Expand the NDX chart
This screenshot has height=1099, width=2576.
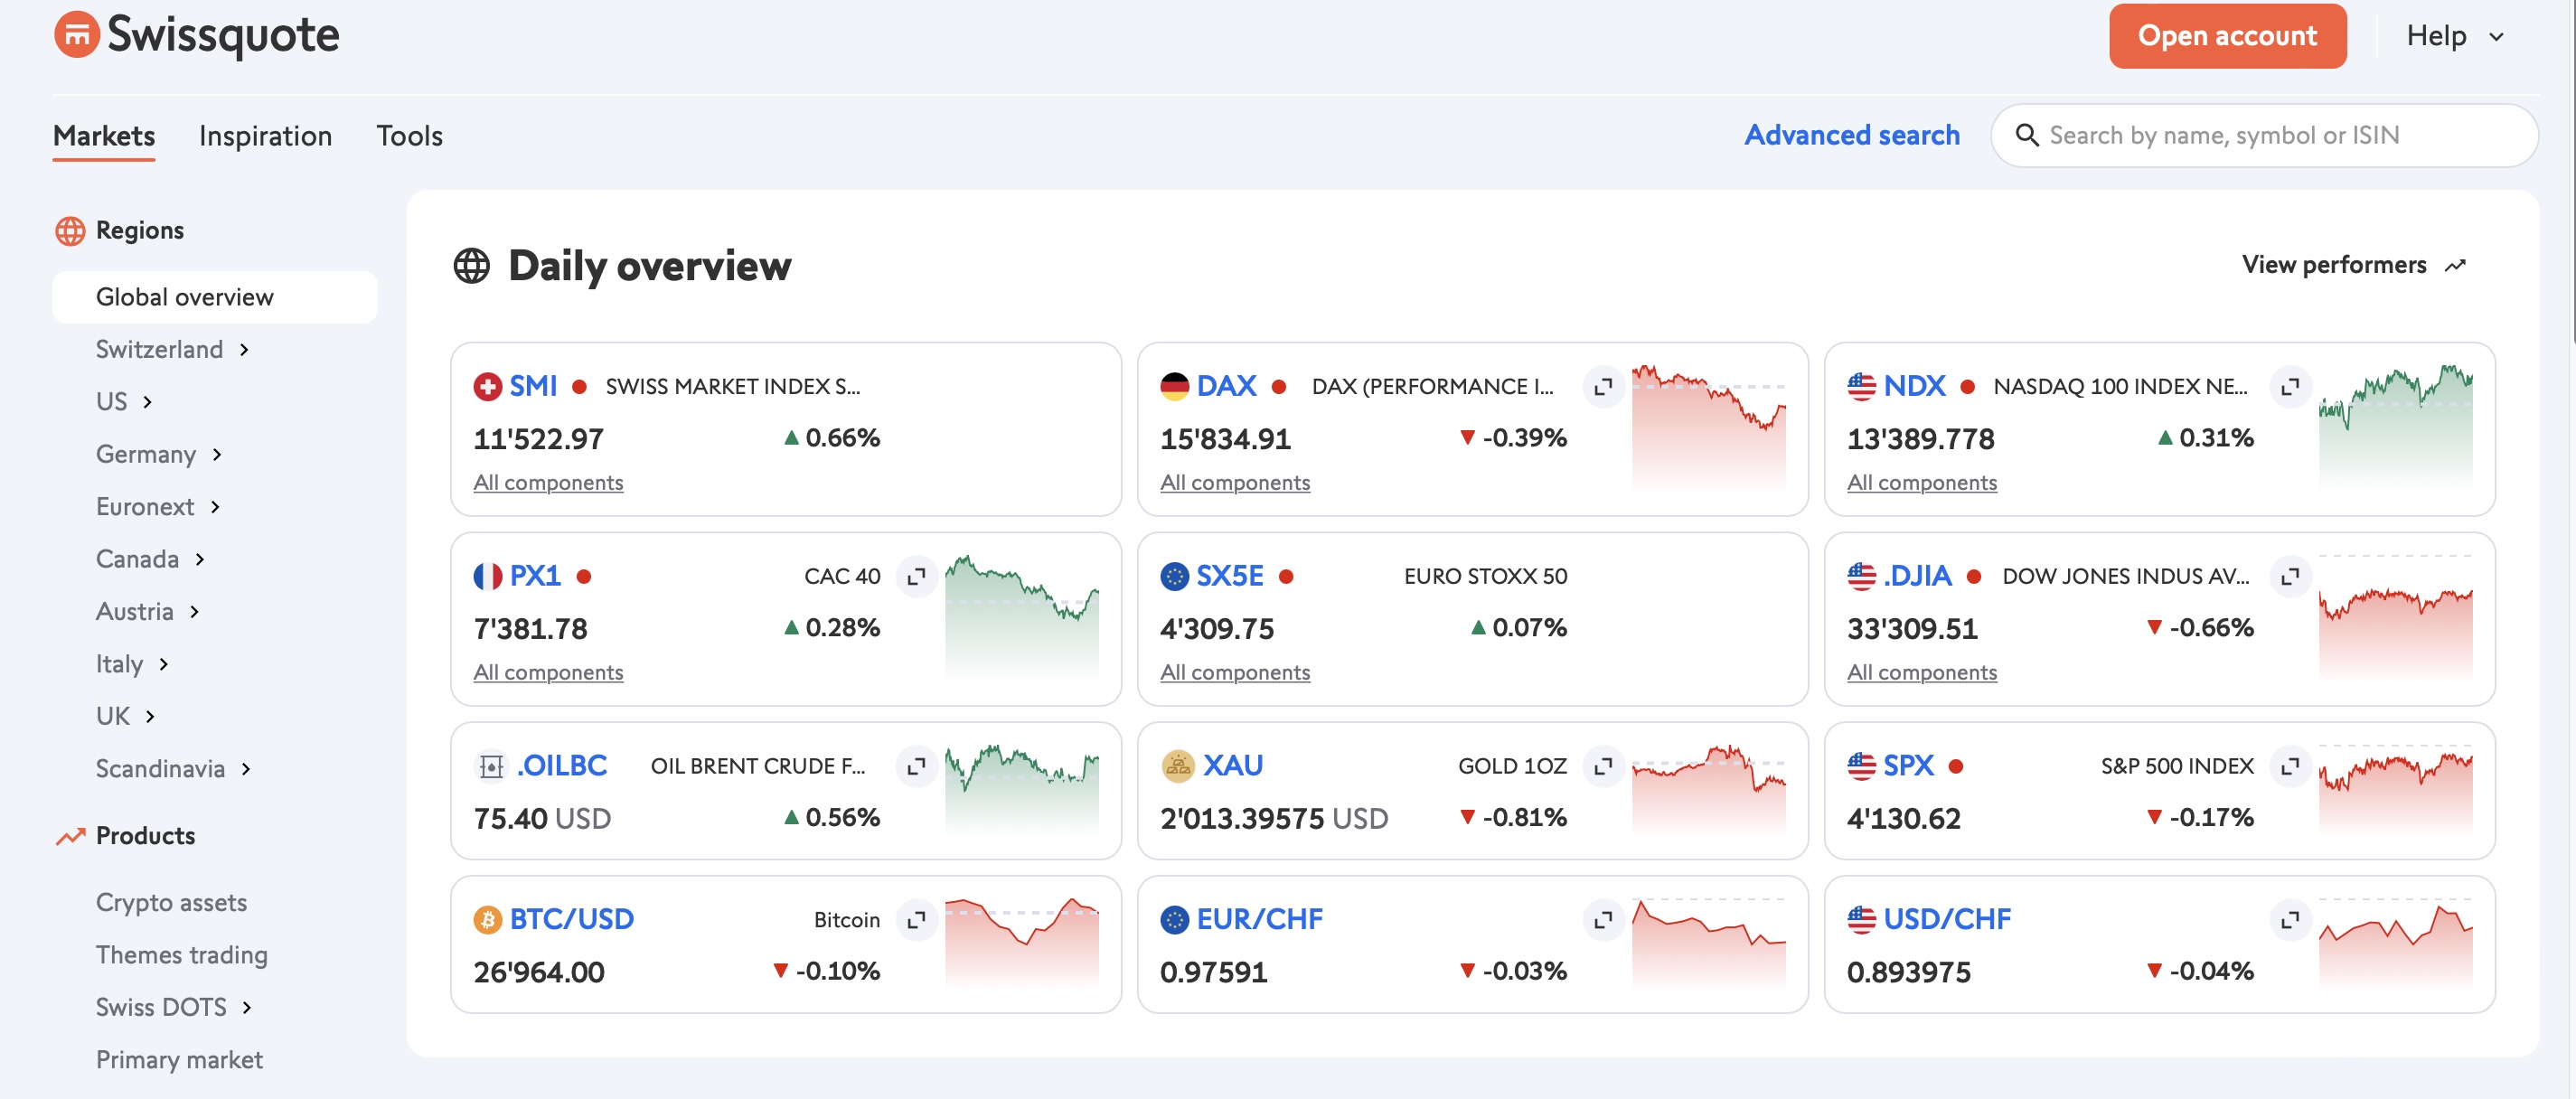2290,387
